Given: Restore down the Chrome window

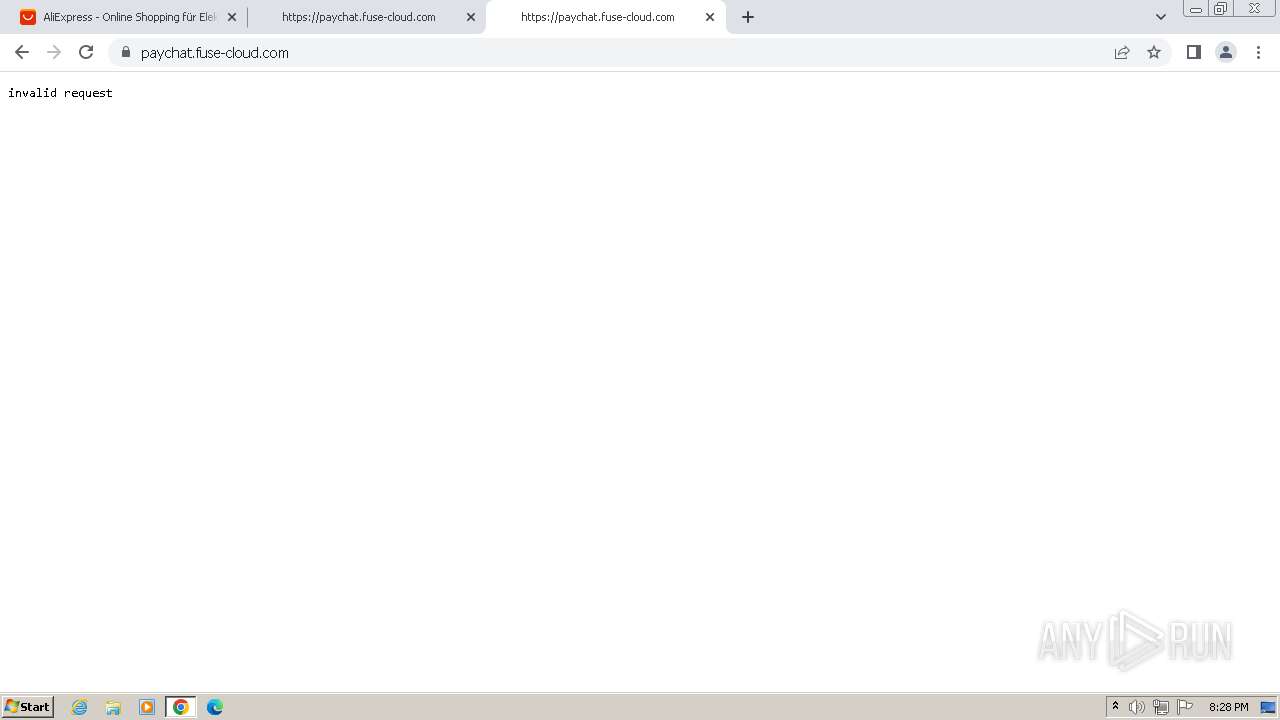Looking at the screenshot, I should (1220, 9).
